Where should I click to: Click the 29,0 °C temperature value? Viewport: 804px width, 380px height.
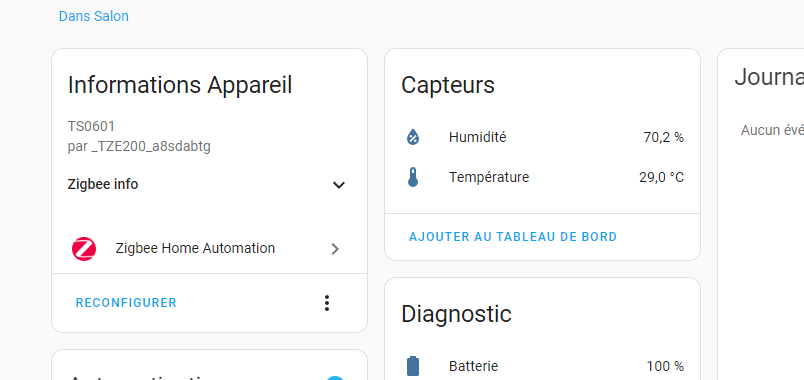click(x=661, y=177)
